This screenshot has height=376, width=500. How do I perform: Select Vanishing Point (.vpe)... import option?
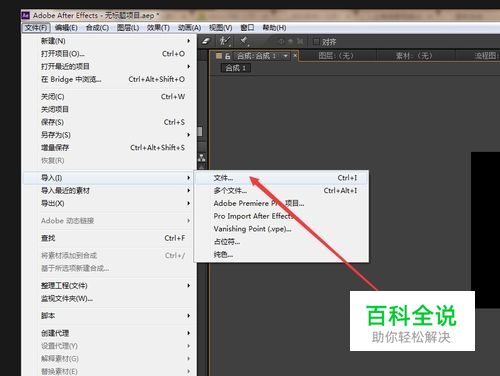click(282, 229)
